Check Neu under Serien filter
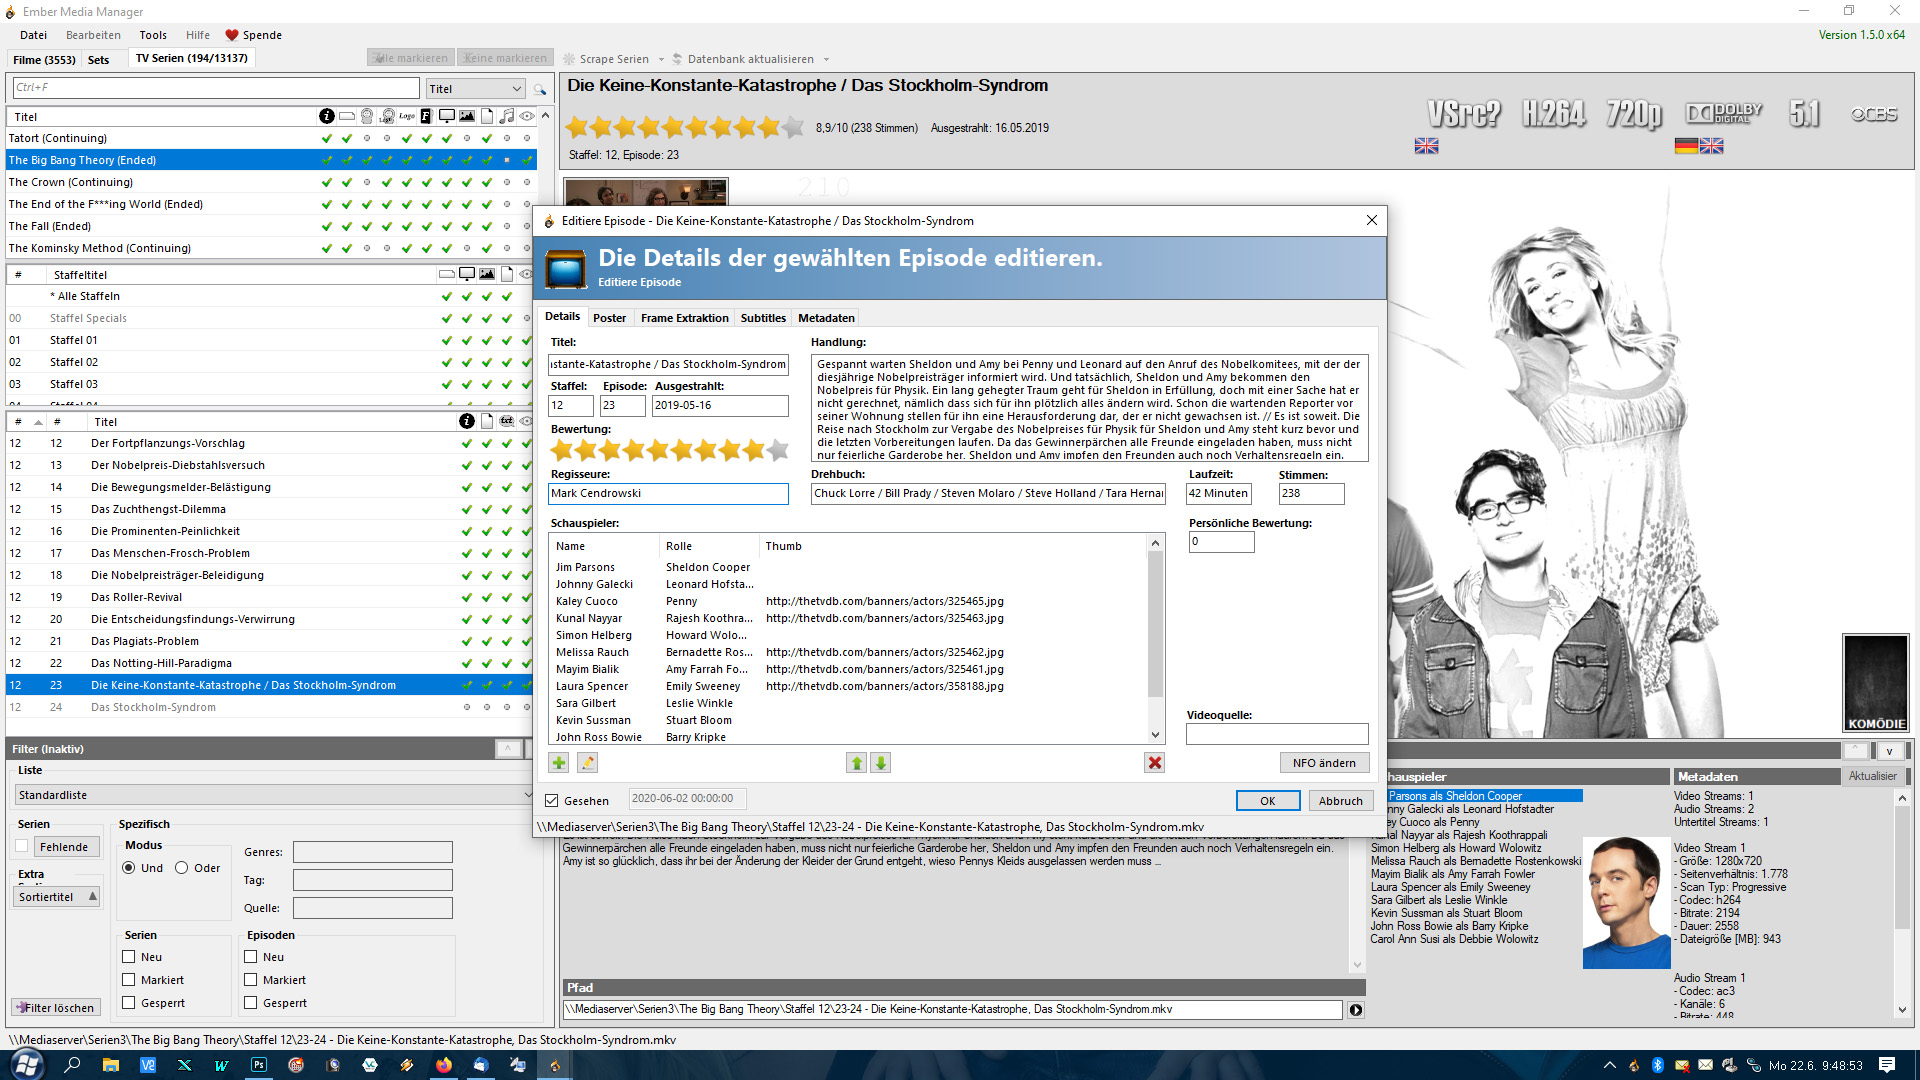 pyautogui.click(x=129, y=957)
